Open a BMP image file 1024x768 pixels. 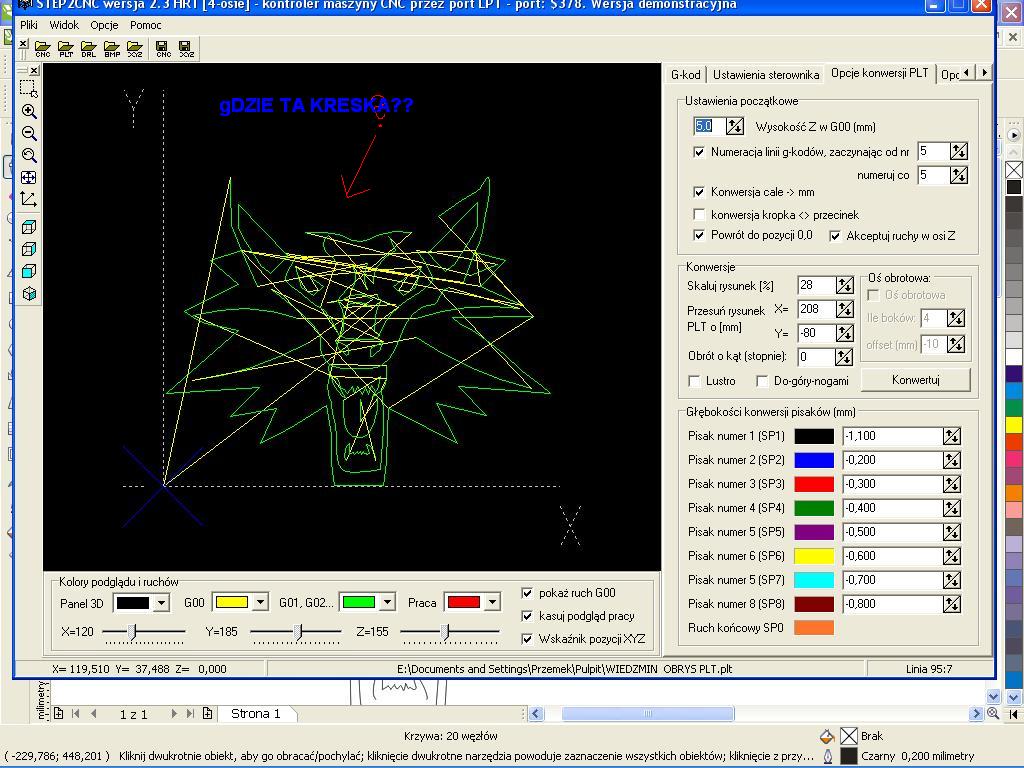[112, 48]
